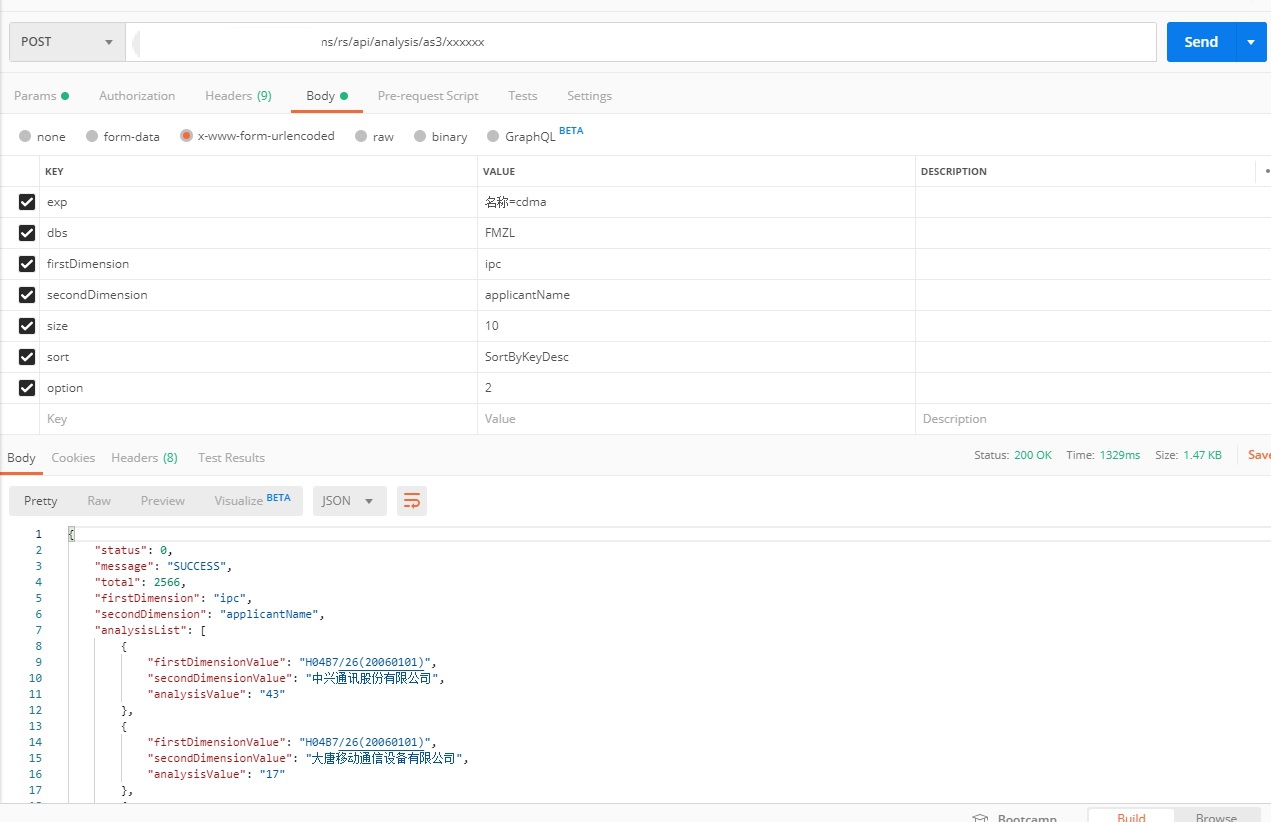Toggle the secondDimension row checkbox

(x=27, y=295)
